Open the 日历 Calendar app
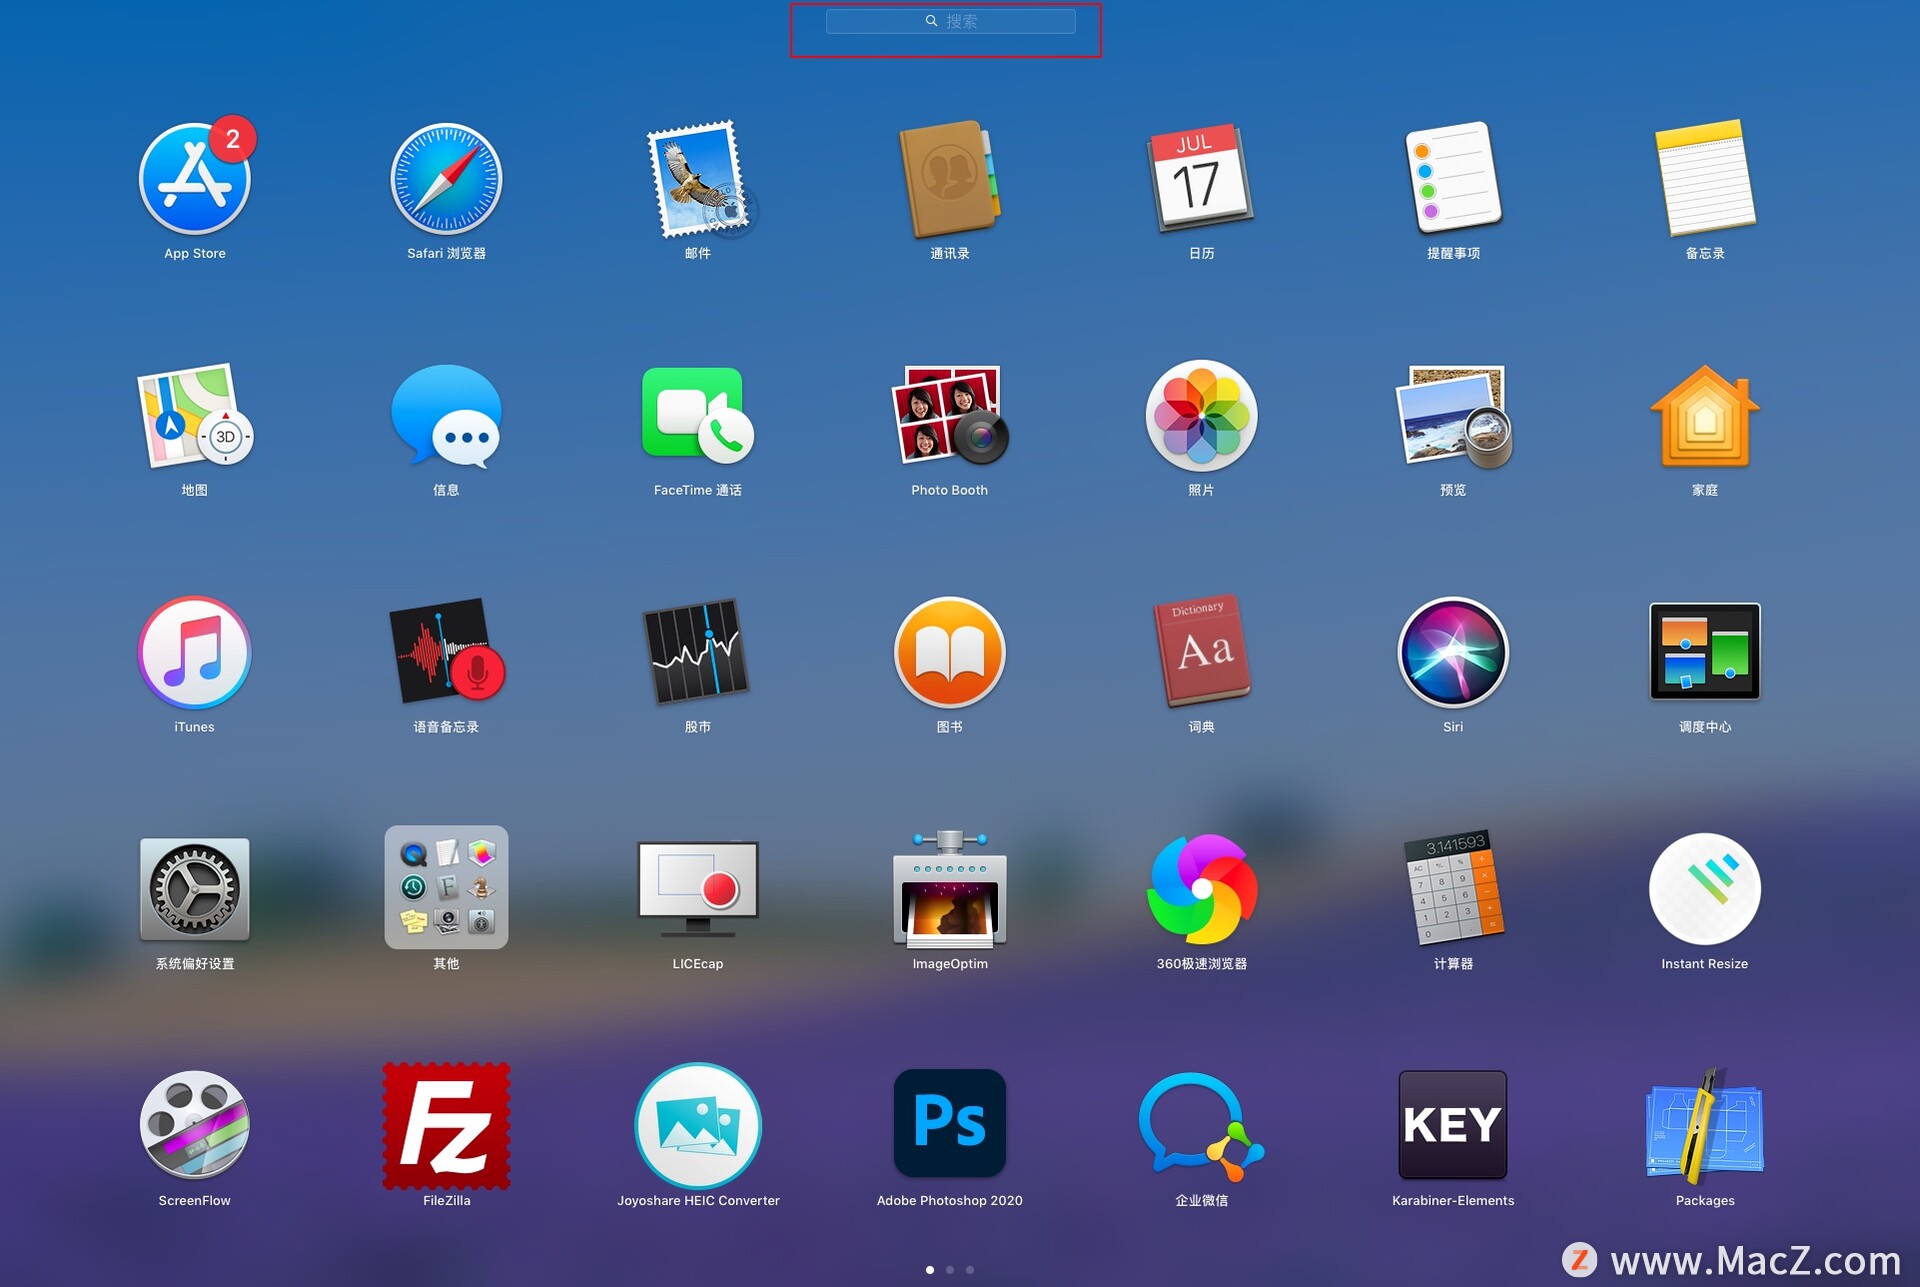This screenshot has height=1287, width=1920. pos(1201,180)
